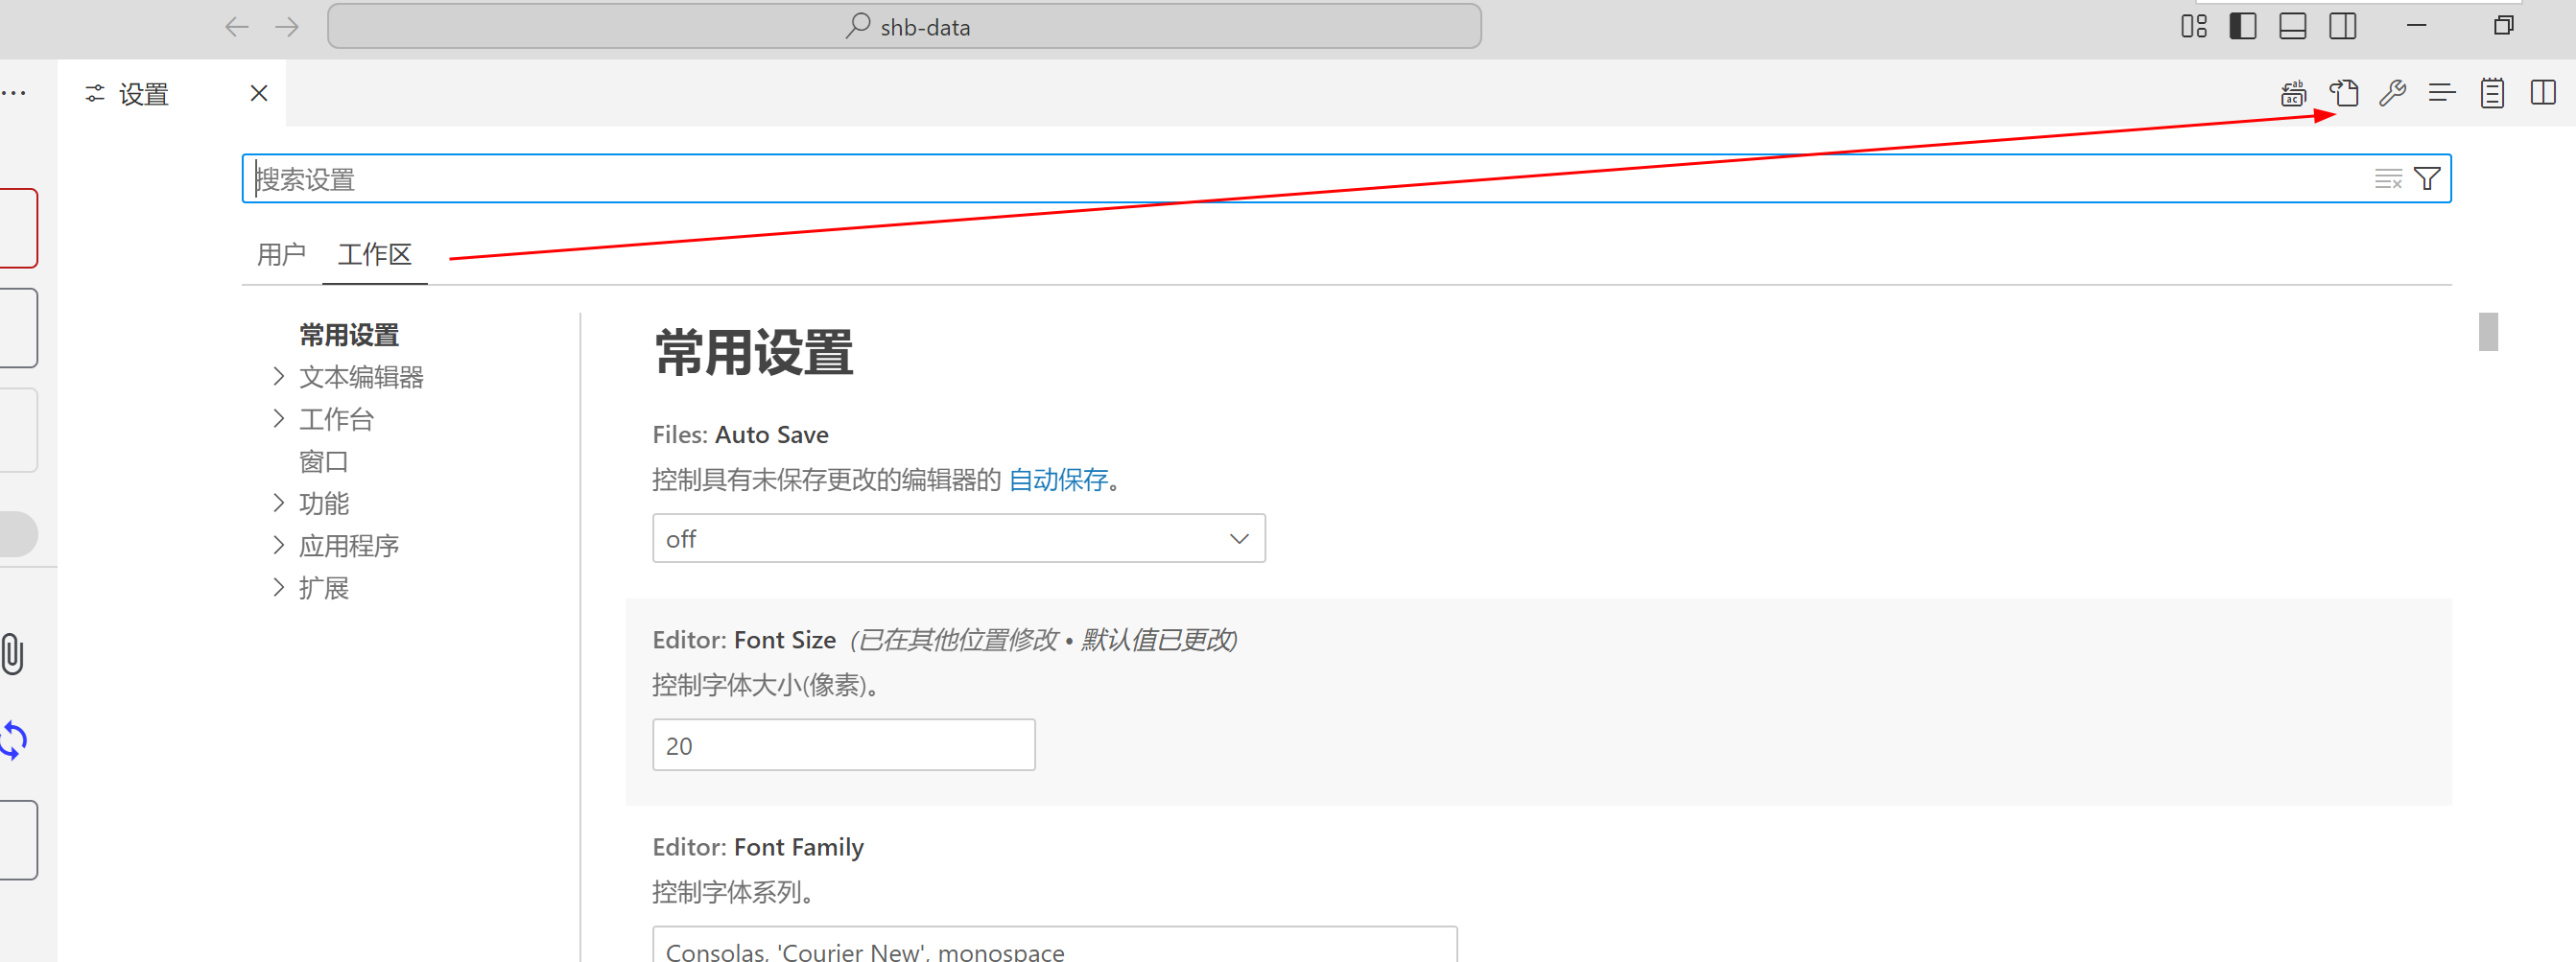Image resolution: width=2576 pixels, height=962 pixels.
Task: Click the ab/ac replace icon in editor toolbar
Action: (x=2293, y=94)
